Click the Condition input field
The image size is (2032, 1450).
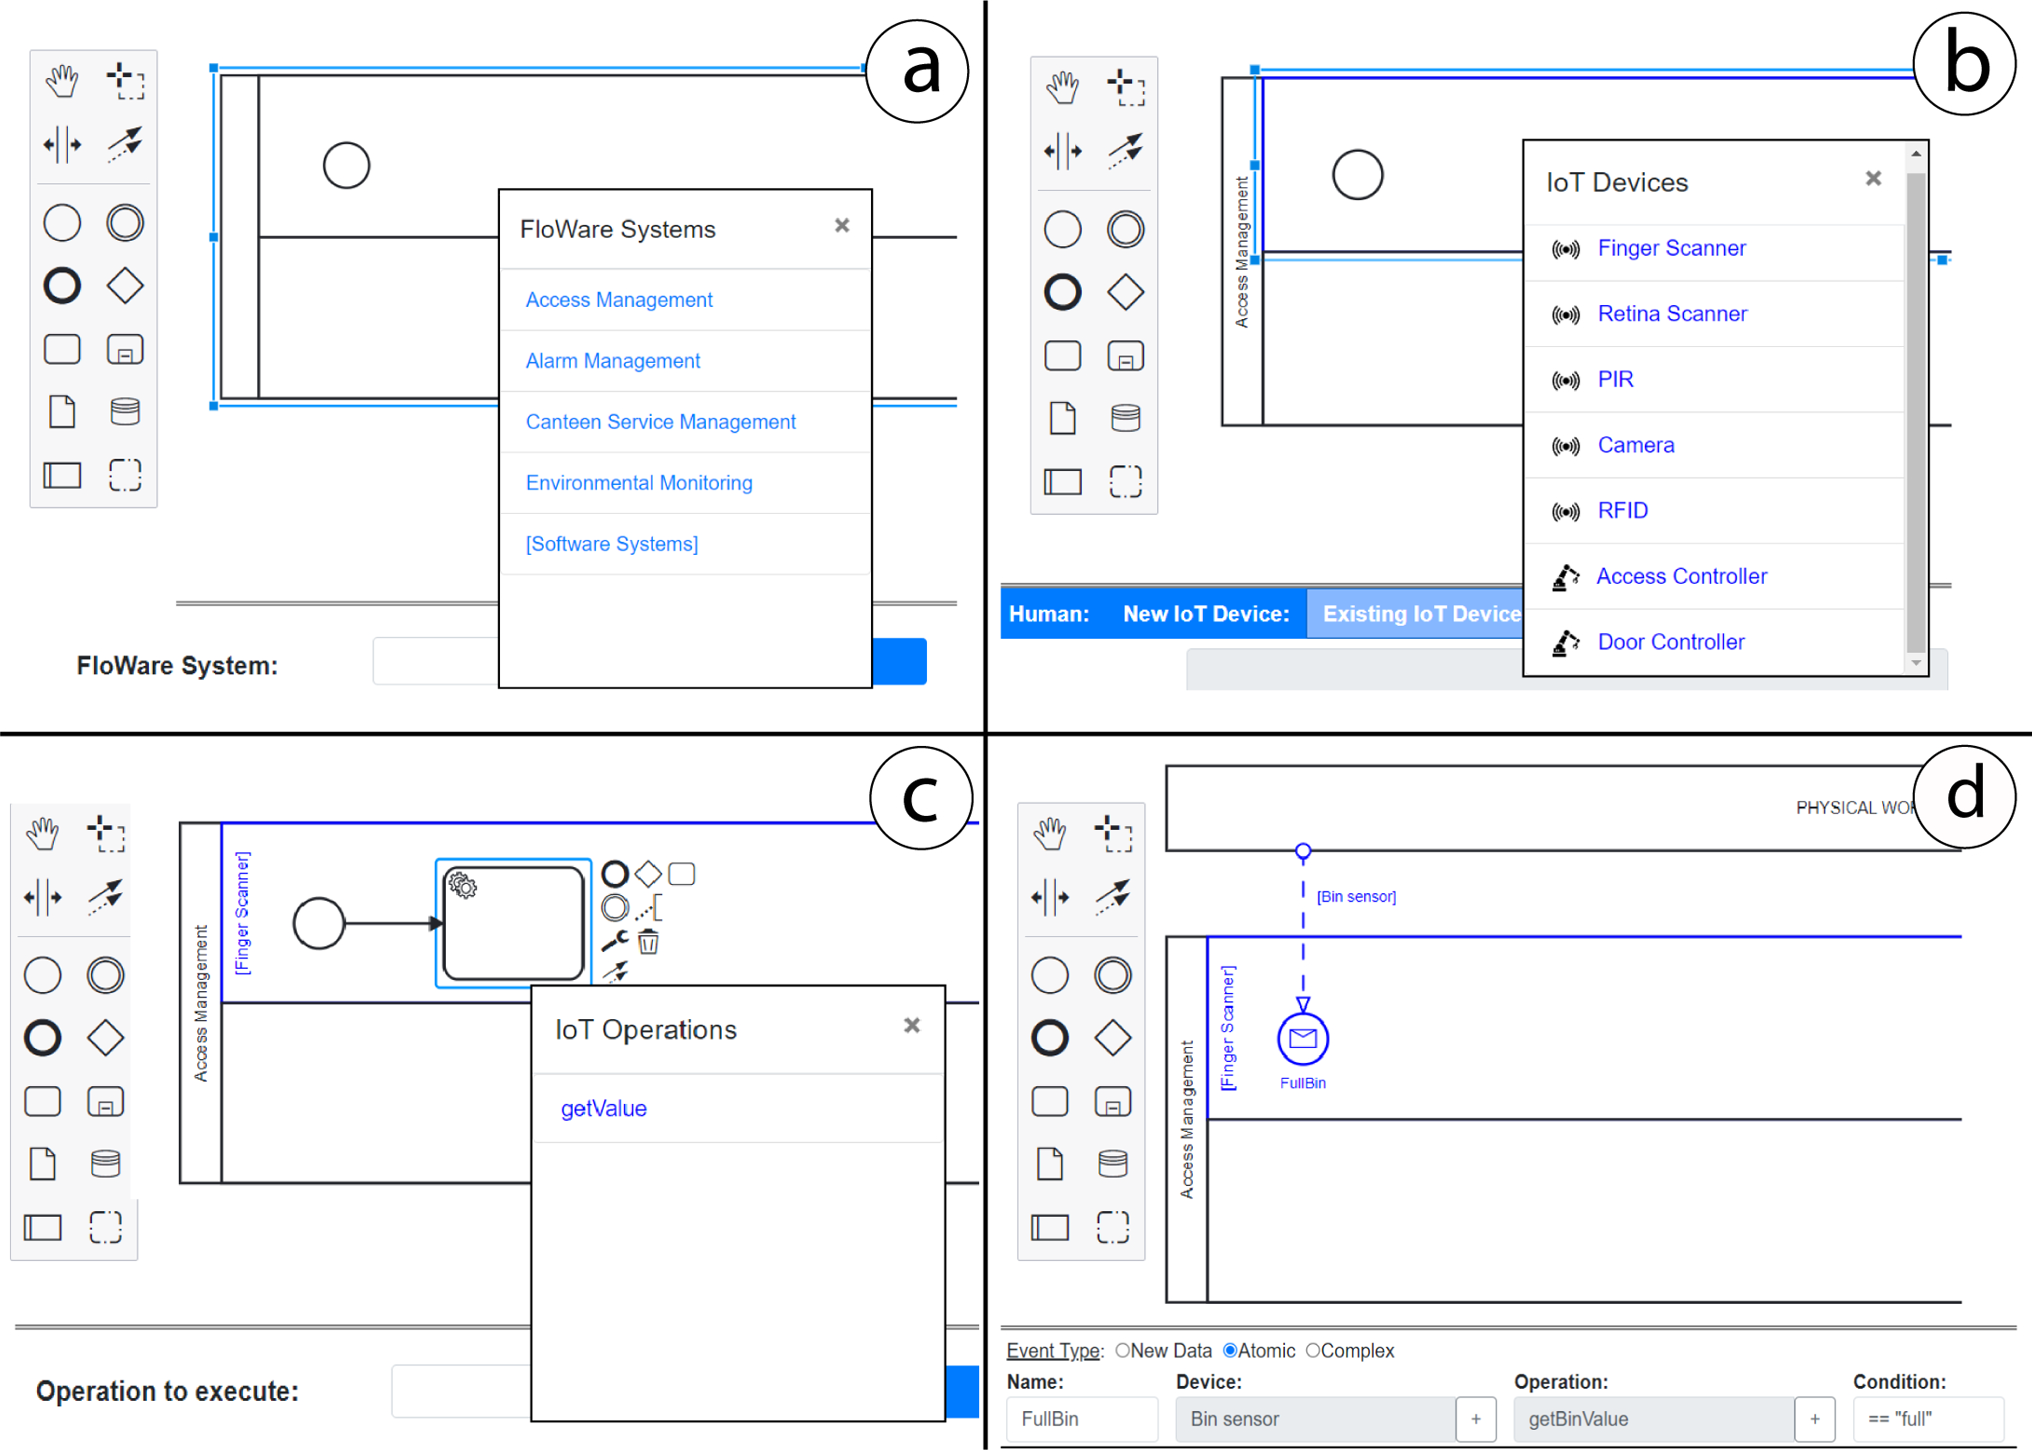tap(1927, 1419)
